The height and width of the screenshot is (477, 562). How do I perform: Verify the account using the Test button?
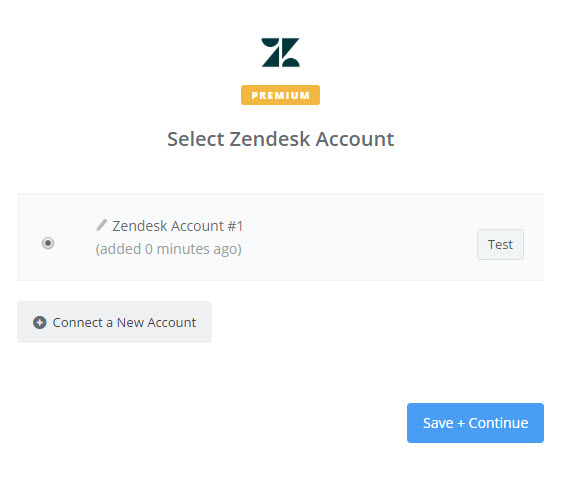[x=500, y=244]
